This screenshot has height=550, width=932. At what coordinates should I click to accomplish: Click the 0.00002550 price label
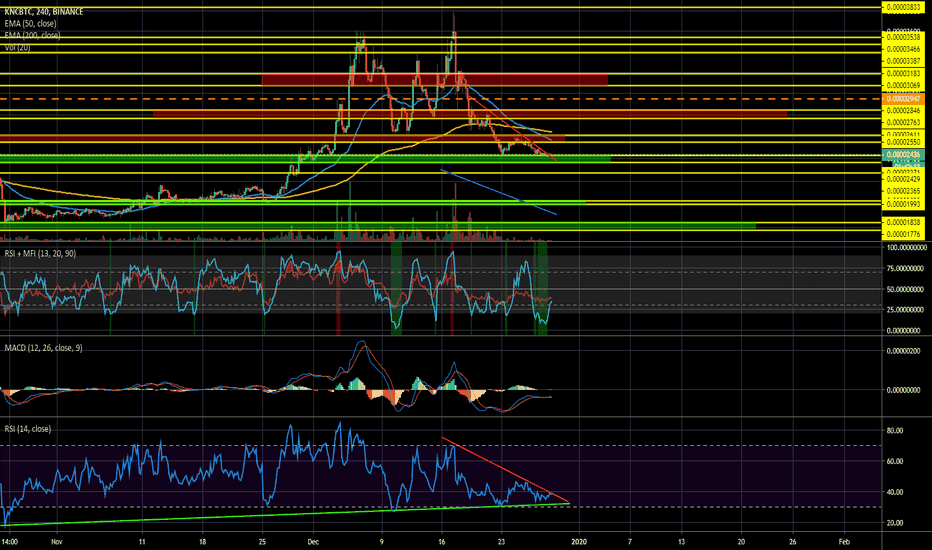[x=903, y=143]
